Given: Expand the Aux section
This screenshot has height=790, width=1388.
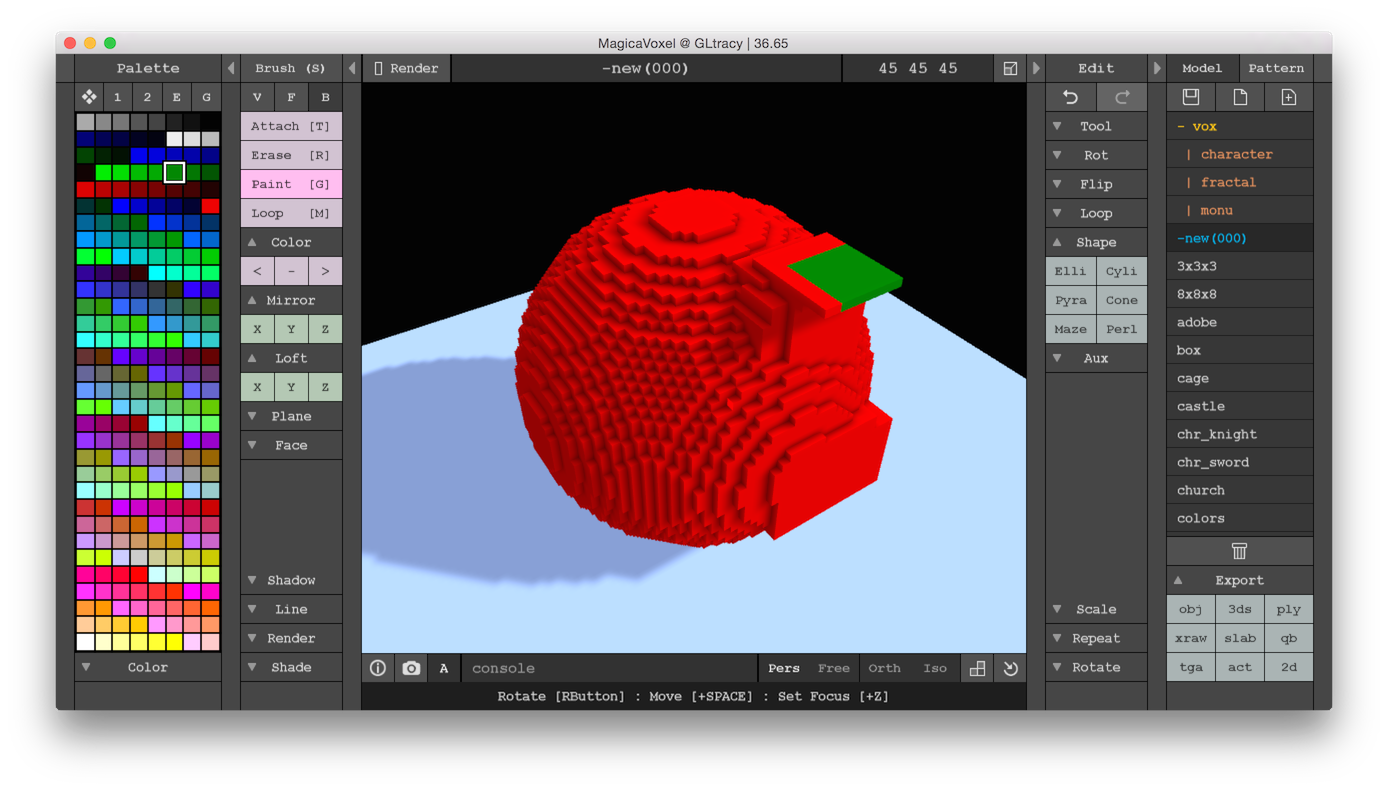Looking at the screenshot, I should click(1096, 358).
